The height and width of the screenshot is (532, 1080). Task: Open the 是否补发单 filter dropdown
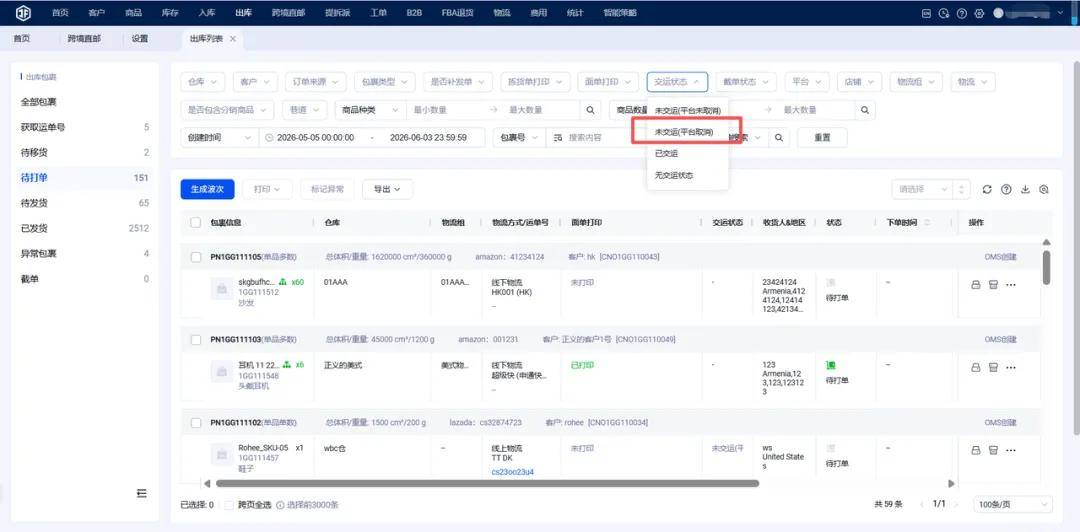click(458, 82)
